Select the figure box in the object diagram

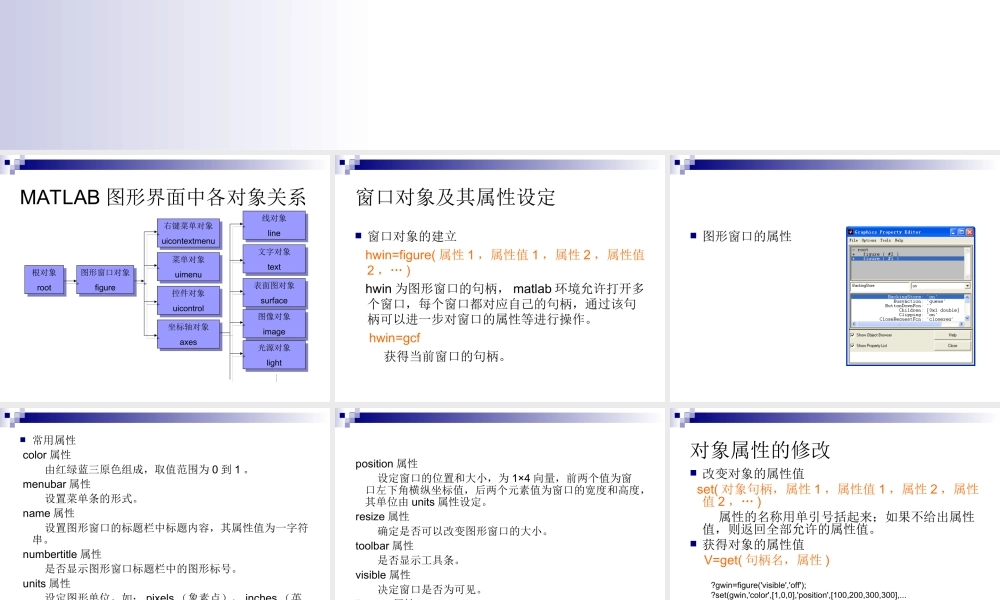click(x=105, y=280)
